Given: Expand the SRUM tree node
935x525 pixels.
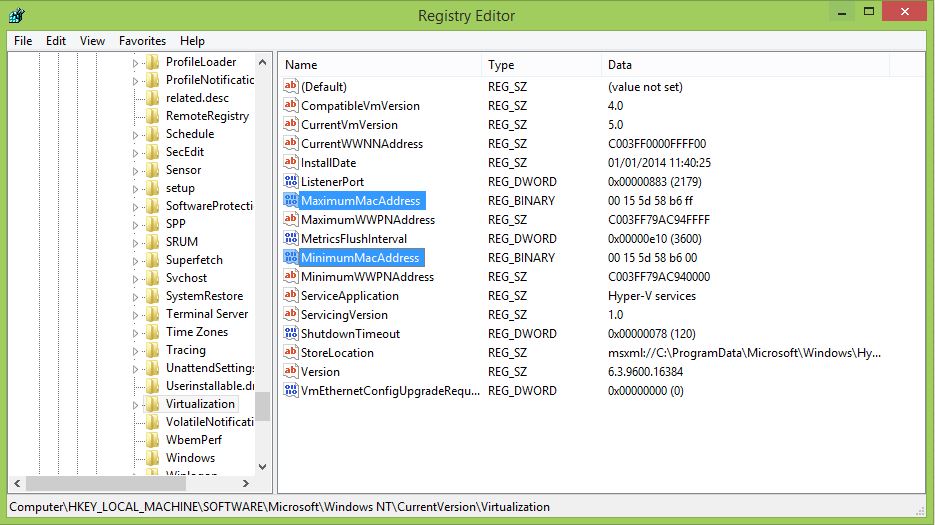Looking at the screenshot, I should coord(135,243).
